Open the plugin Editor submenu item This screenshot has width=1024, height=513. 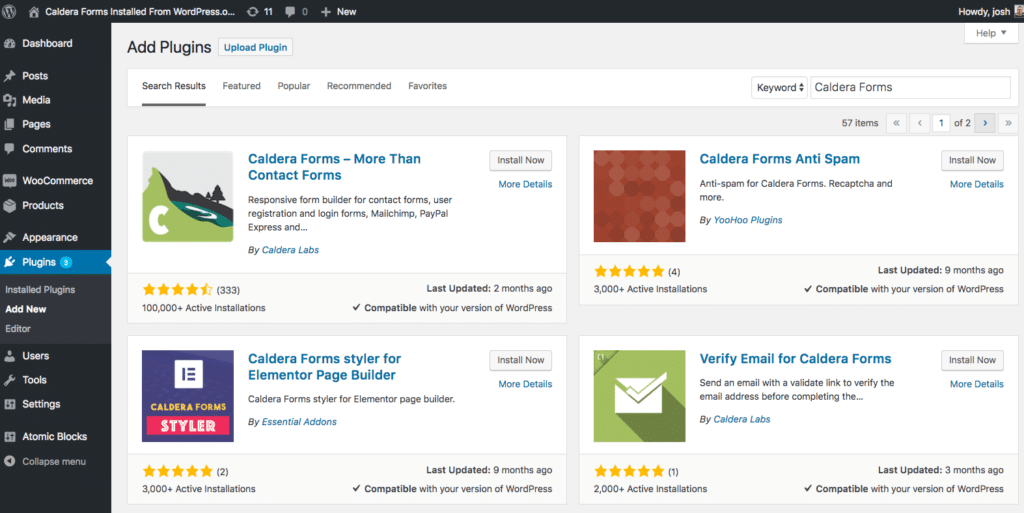point(18,329)
